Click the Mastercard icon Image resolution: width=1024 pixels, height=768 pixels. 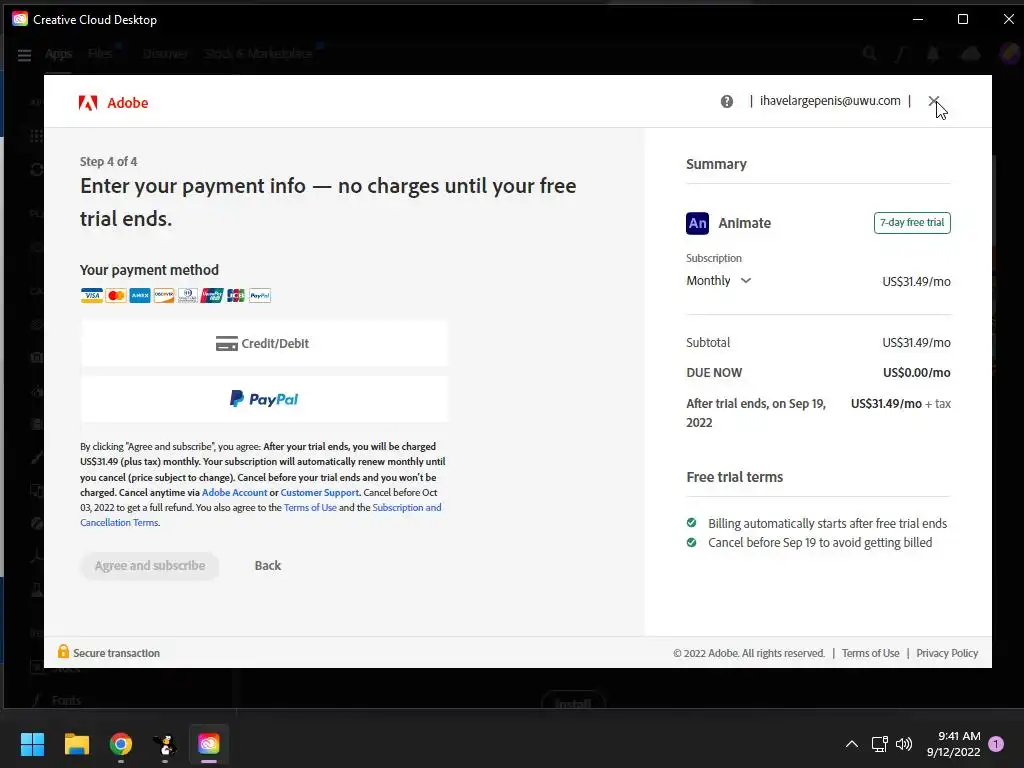click(116, 295)
